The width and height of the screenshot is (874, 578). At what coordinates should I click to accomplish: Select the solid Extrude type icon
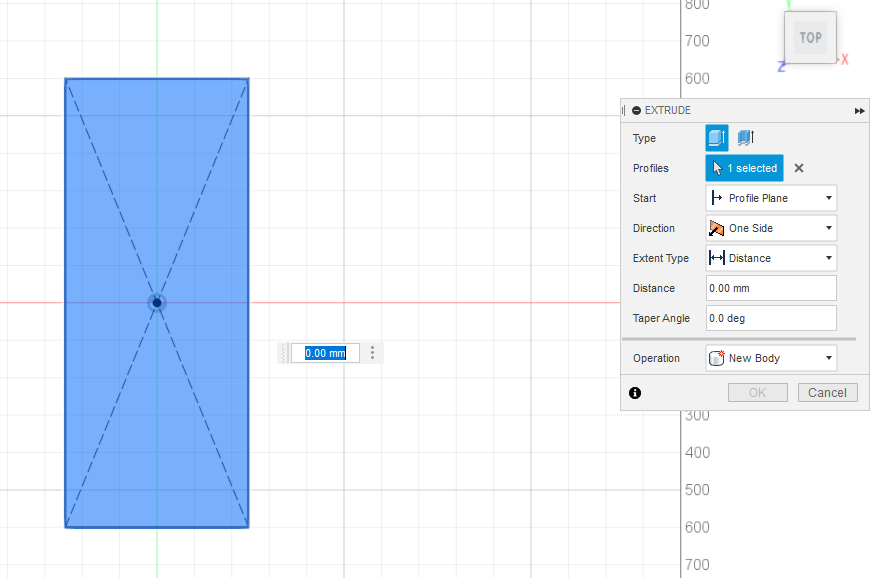click(x=717, y=138)
